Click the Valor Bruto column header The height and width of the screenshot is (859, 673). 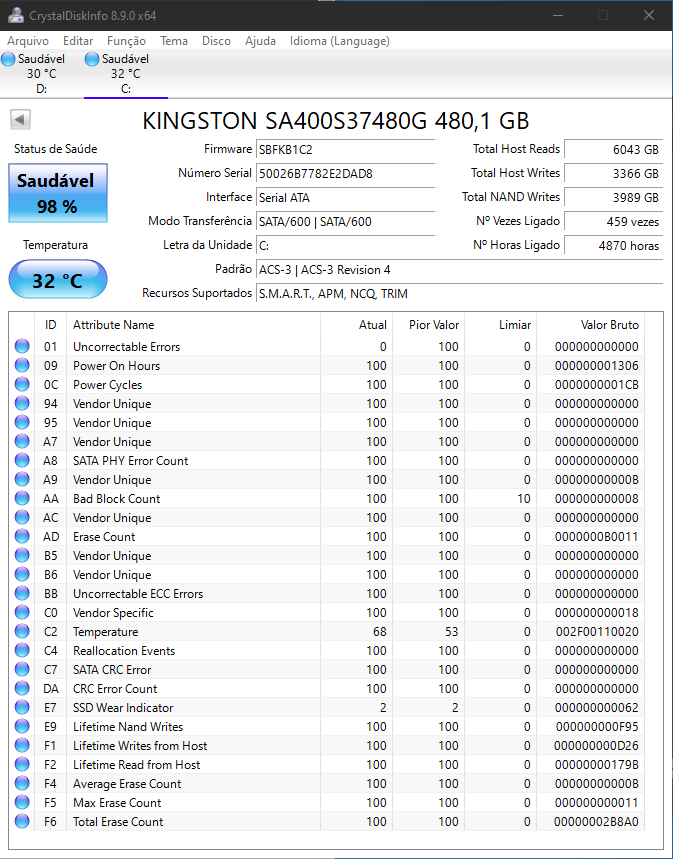590,325
